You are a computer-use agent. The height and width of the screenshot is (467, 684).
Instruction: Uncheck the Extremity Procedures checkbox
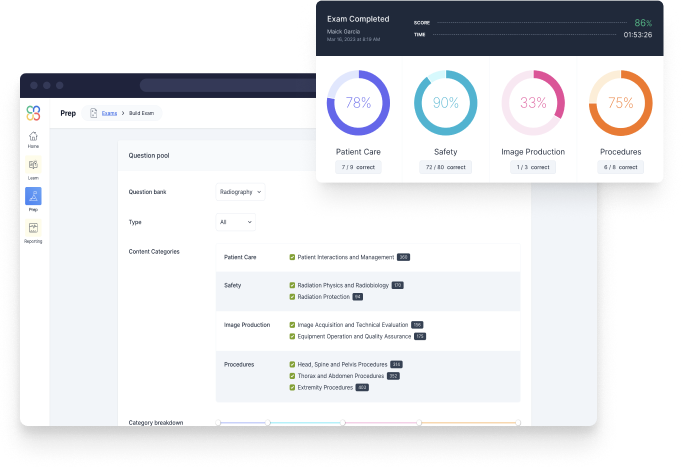coord(292,387)
